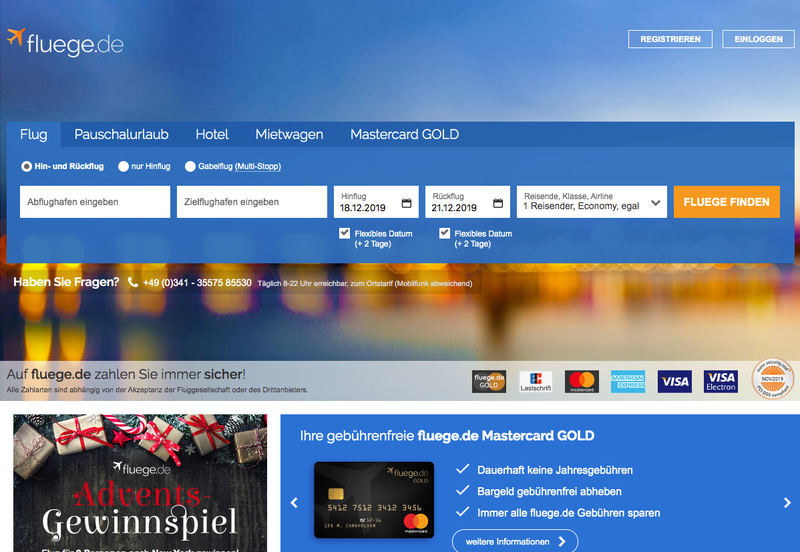The width and height of the screenshot is (800, 552).
Task: Click Immer alle fluege.de Gebühren sparen text
Action: tap(569, 513)
